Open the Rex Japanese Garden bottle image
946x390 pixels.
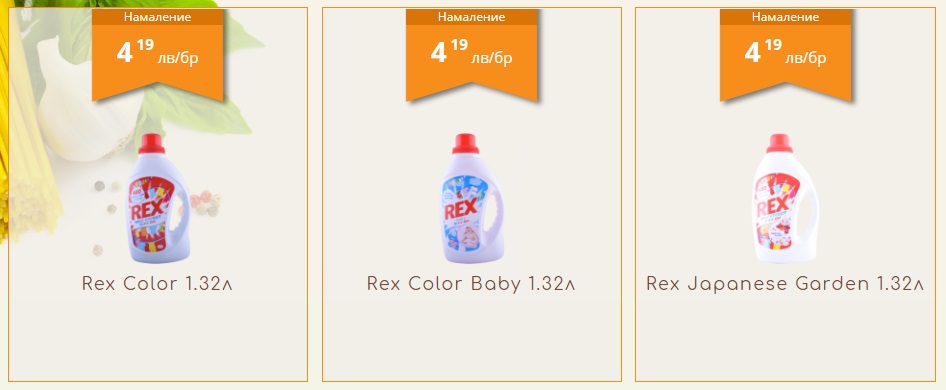[x=786, y=199]
